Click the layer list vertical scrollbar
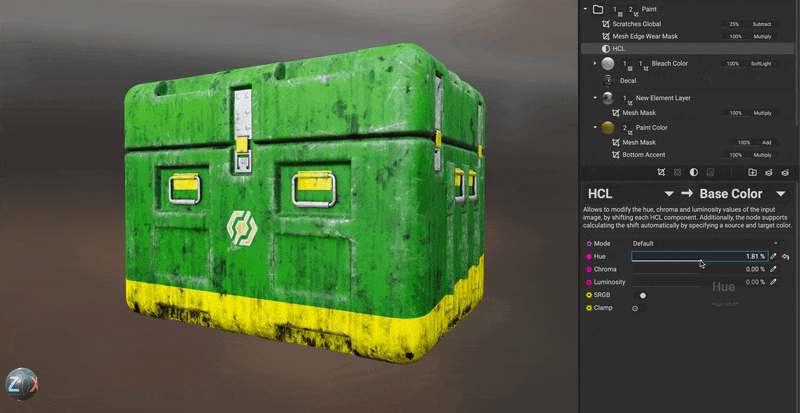800x413 pixels. (x=797, y=61)
